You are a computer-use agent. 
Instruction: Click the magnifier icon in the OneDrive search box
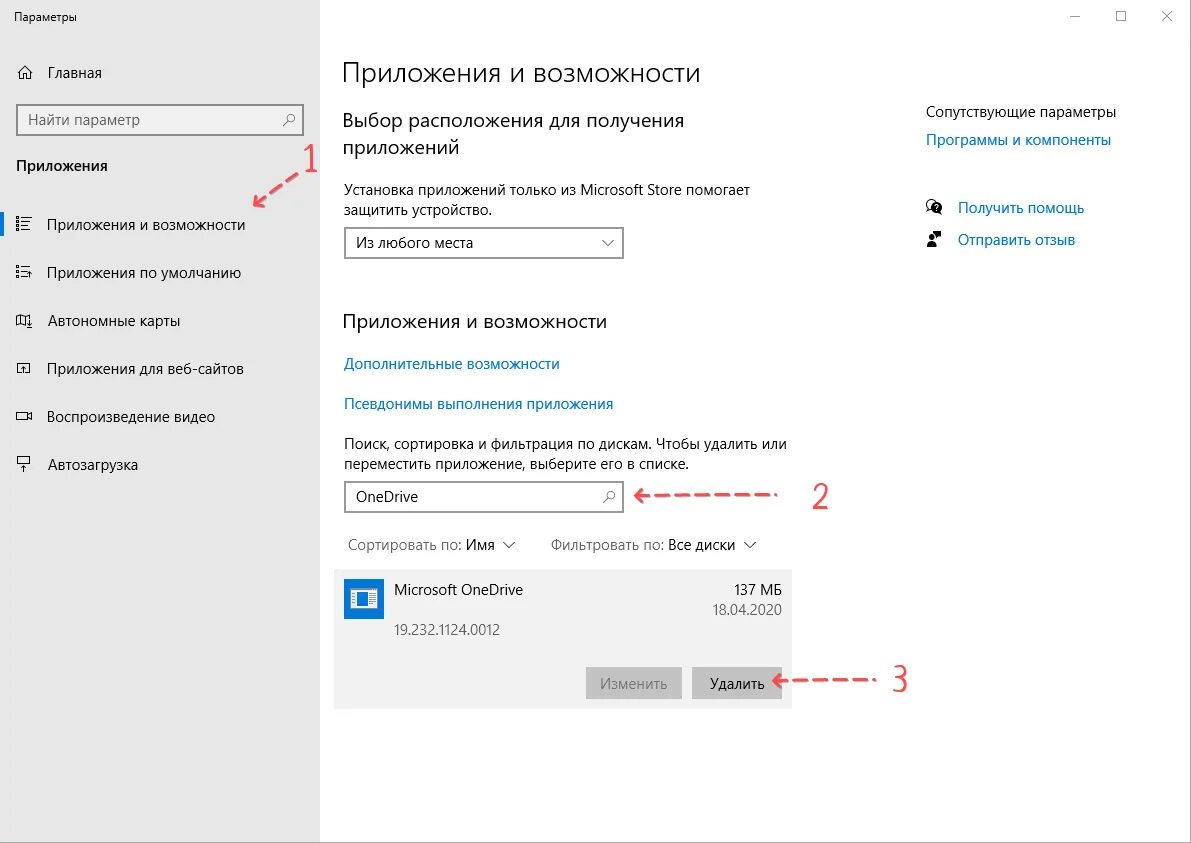[x=608, y=497]
